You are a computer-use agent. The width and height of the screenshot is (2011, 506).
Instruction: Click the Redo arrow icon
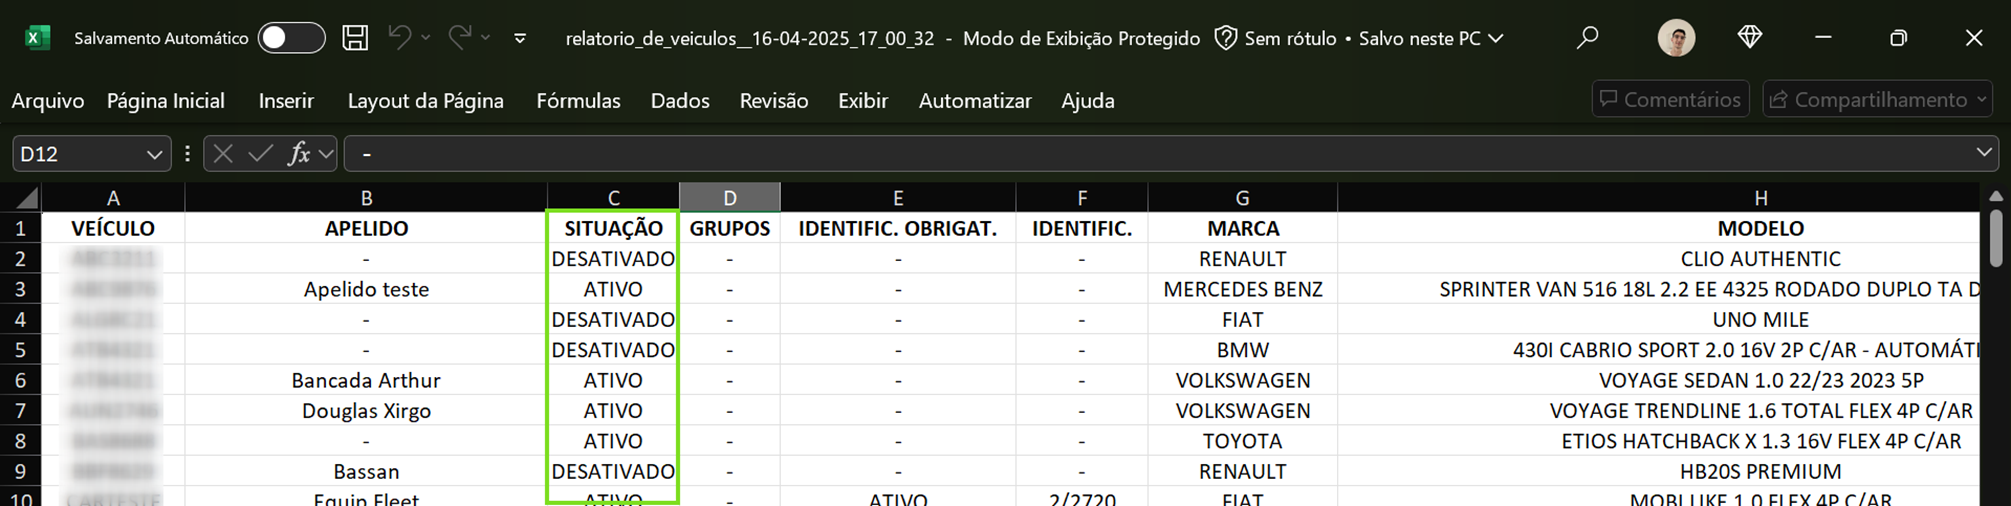pos(460,38)
